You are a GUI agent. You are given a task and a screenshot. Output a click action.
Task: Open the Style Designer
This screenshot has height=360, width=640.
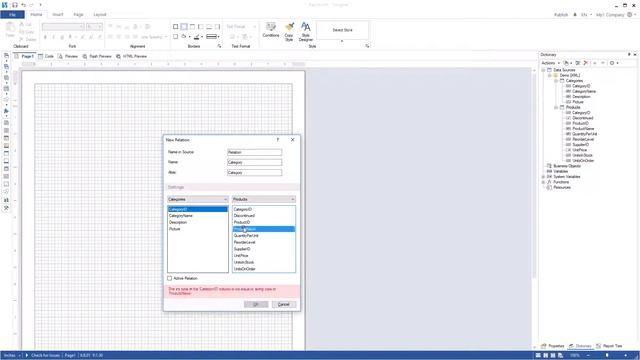coord(306,32)
